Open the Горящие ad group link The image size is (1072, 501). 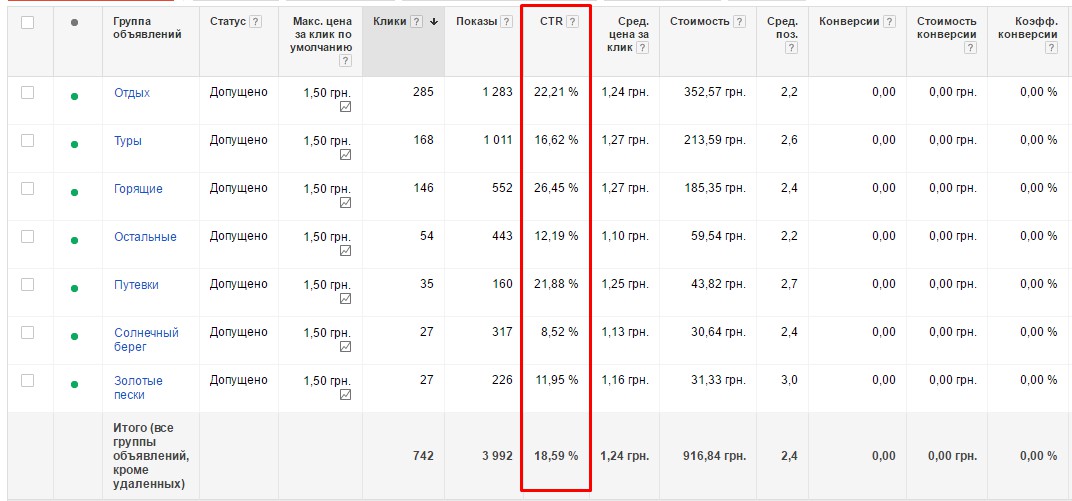point(138,189)
